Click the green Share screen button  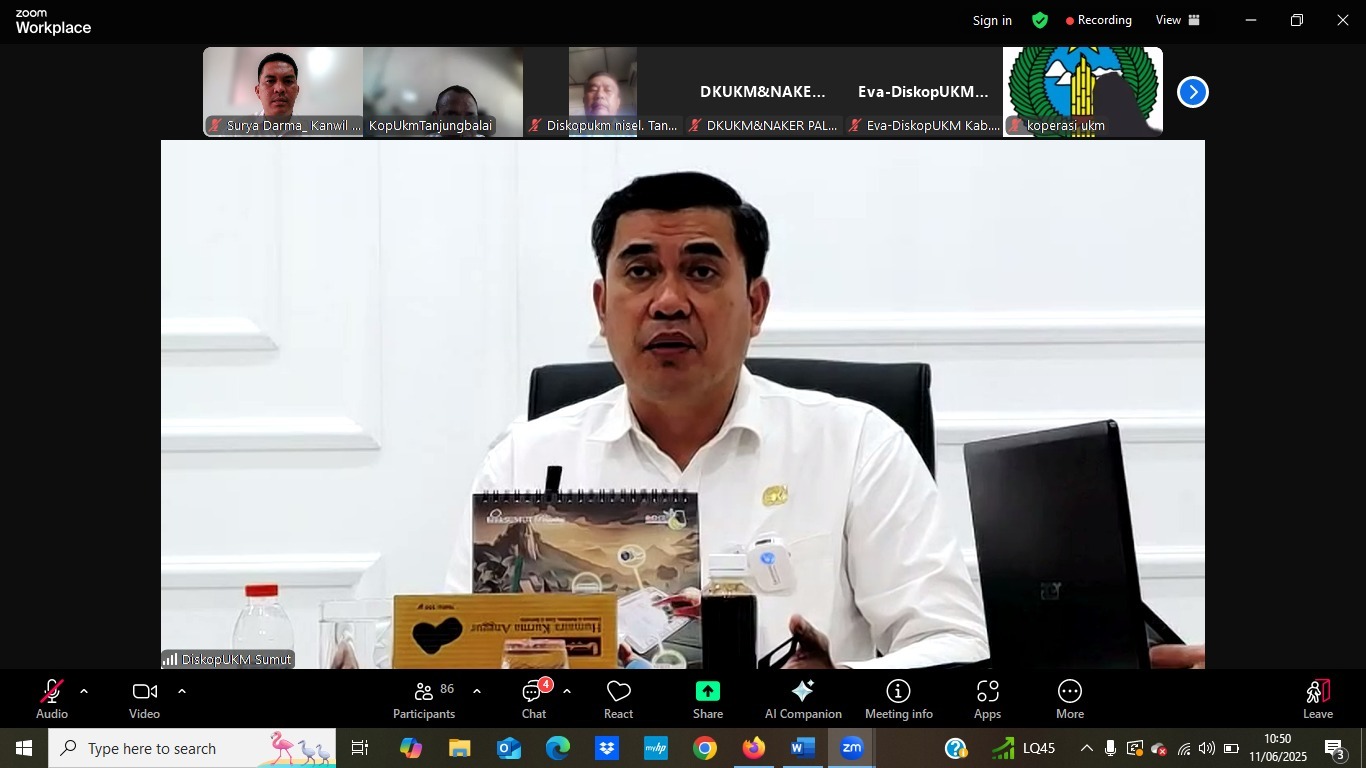707,698
